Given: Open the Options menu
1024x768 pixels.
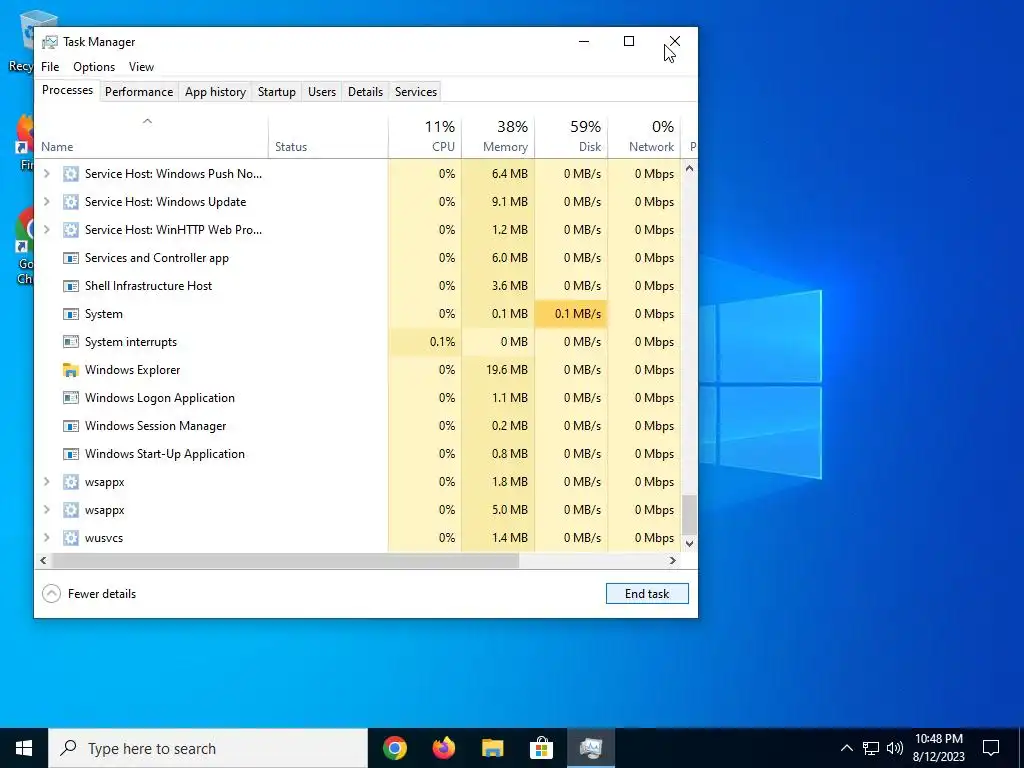Looking at the screenshot, I should (94, 67).
